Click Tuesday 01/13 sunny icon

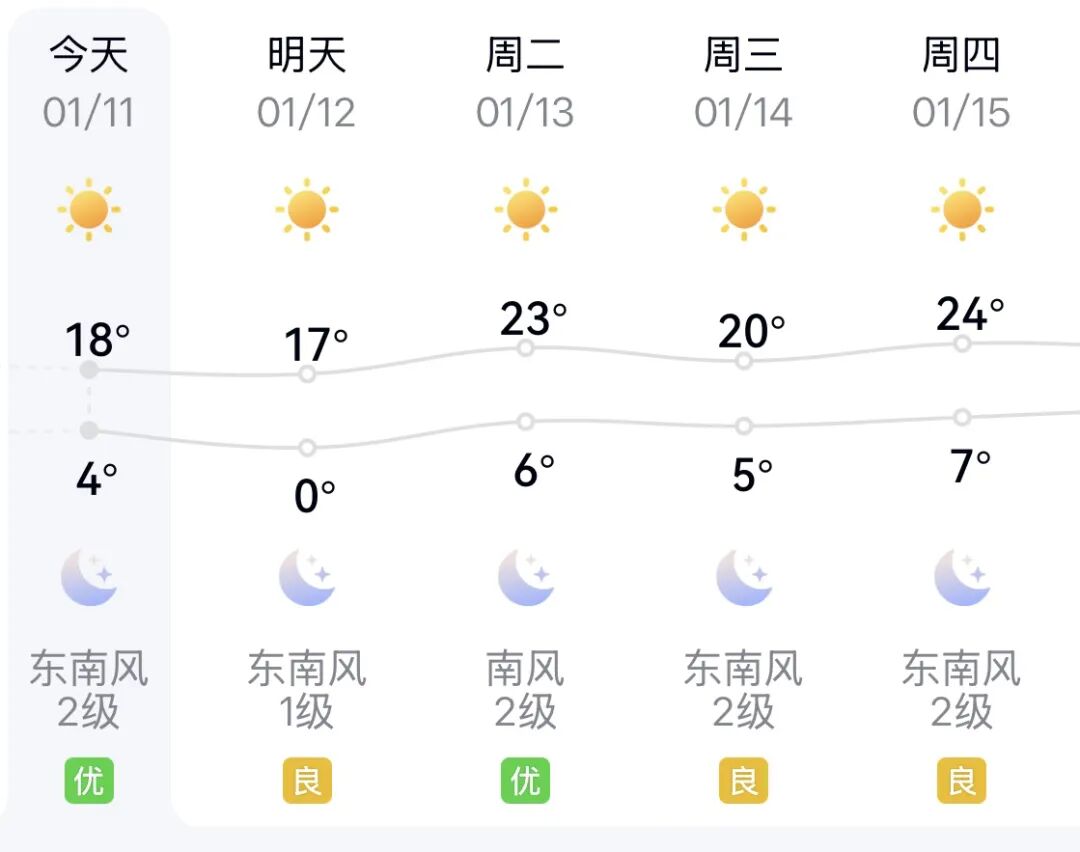[525, 210]
